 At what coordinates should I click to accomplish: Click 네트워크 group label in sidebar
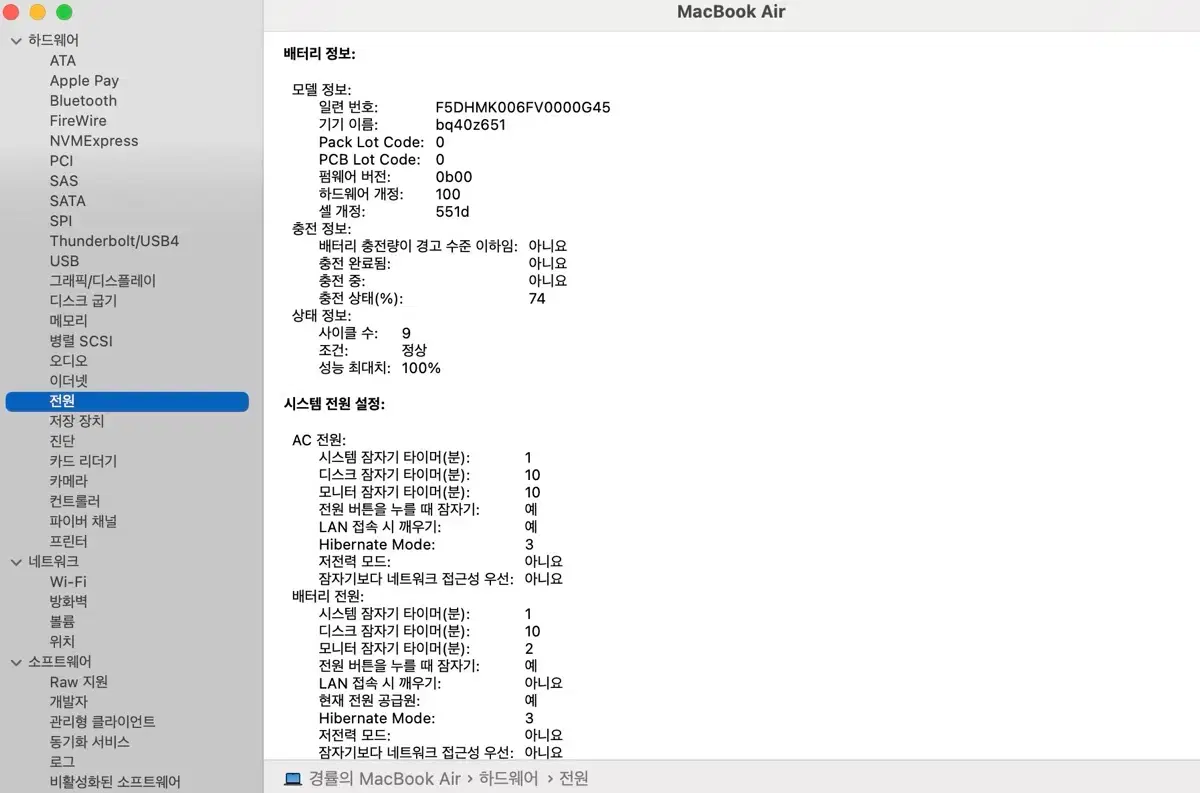coord(53,562)
